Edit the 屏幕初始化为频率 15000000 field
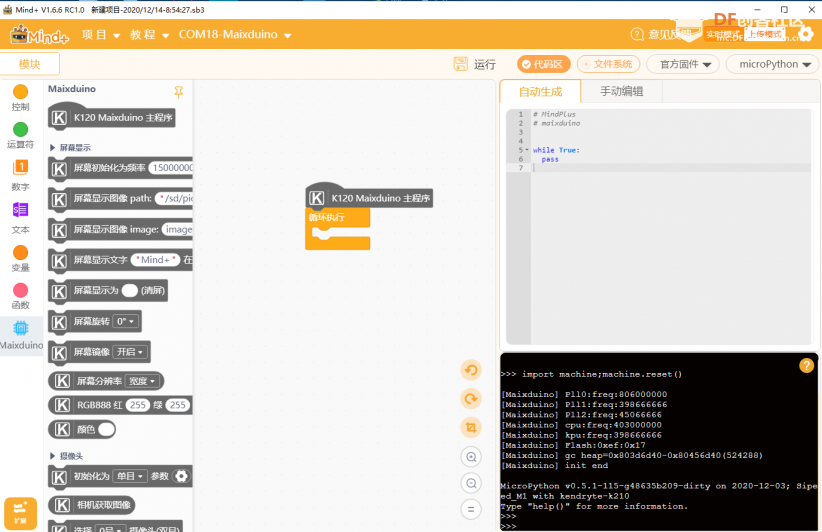Viewport: 822px width, 532px height. click(x=171, y=168)
